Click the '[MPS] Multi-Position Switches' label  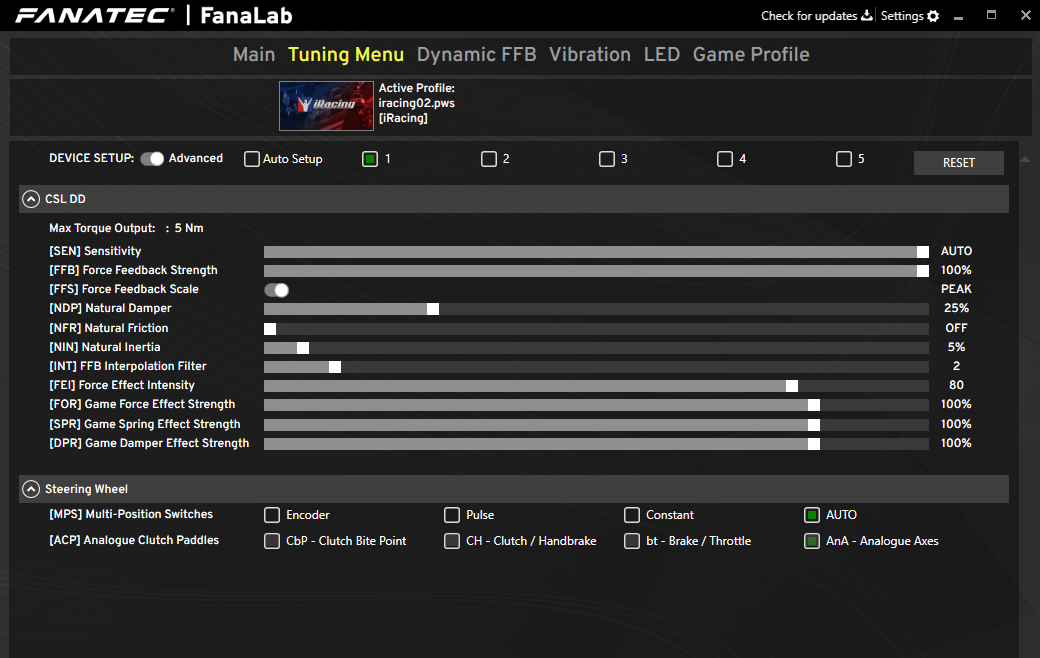(x=131, y=514)
